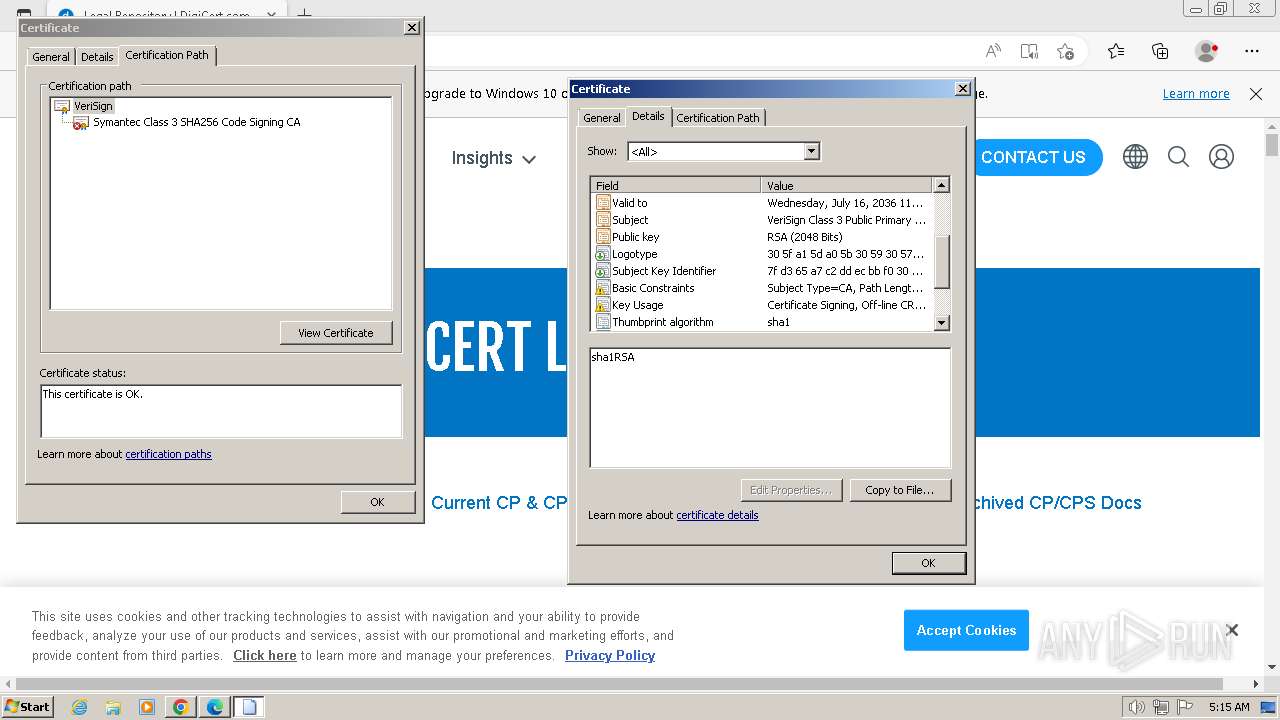The width and height of the screenshot is (1280, 720).
Task: Select the Subject field row
Action: [762, 220]
